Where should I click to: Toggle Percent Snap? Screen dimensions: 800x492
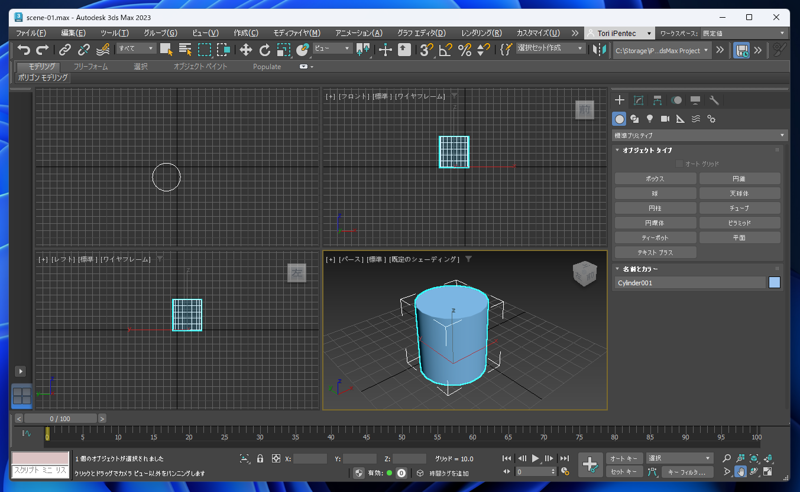[464, 50]
